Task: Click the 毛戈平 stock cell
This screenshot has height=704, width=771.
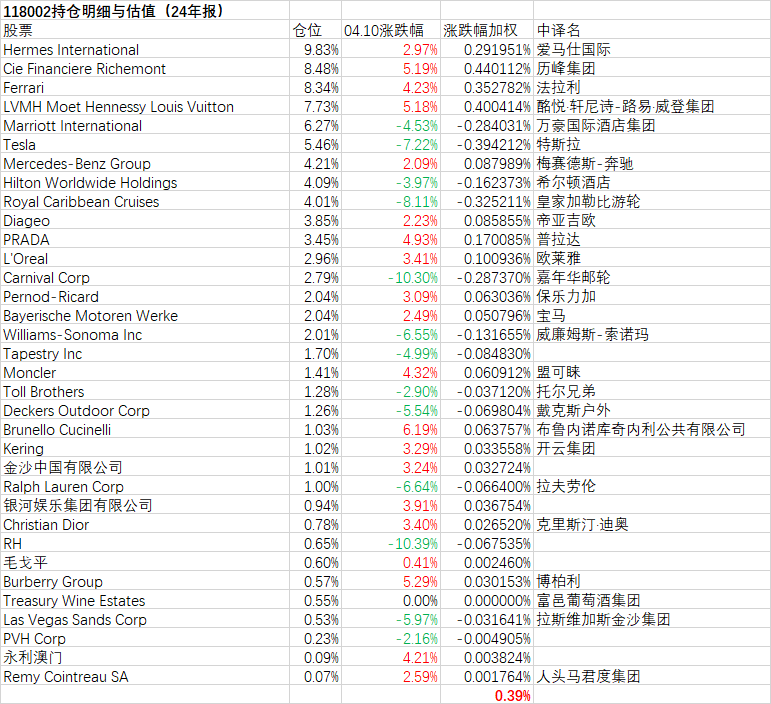Action: tap(145, 562)
